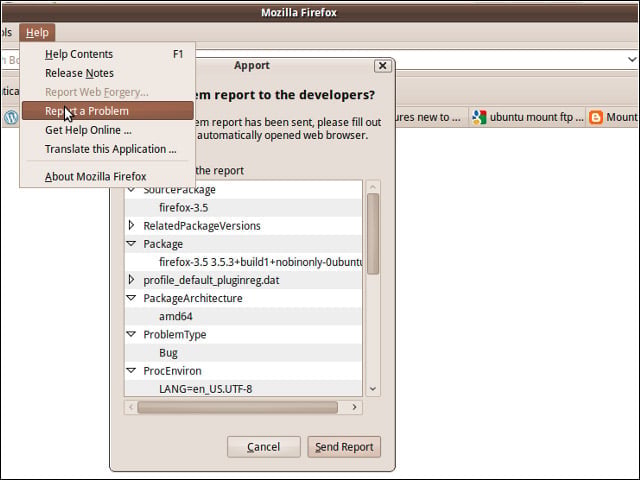Choose Report a Problem menu item
Image resolution: width=640 pixels, height=480 pixels.
[108, 111]
